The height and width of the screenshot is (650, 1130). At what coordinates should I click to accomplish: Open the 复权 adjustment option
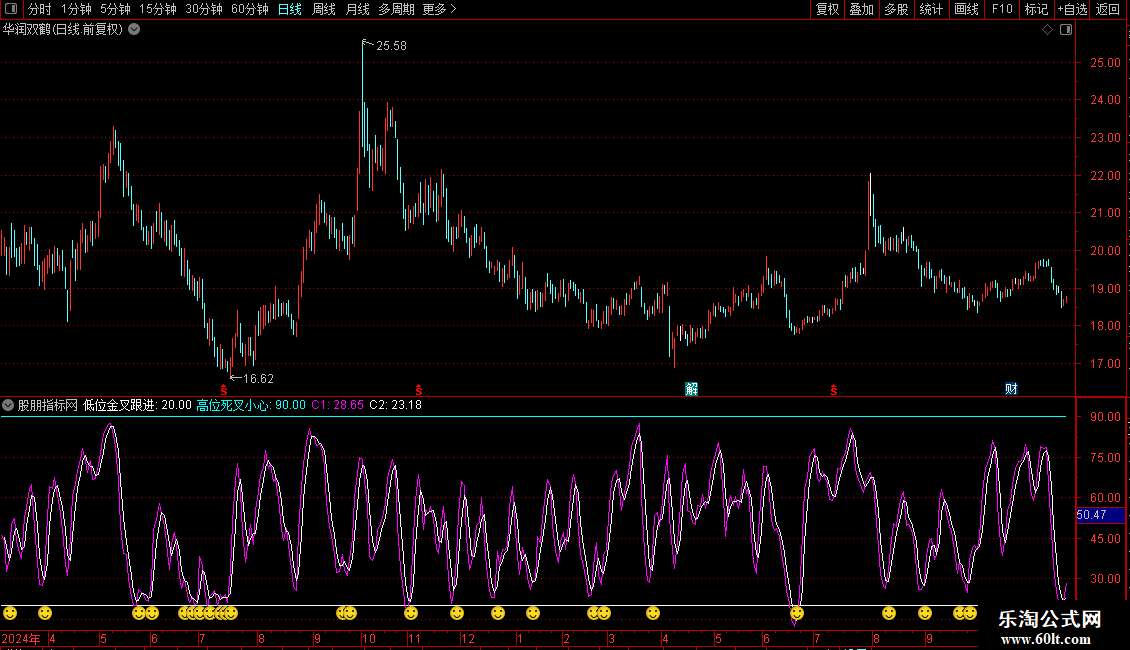pos(827,9)
